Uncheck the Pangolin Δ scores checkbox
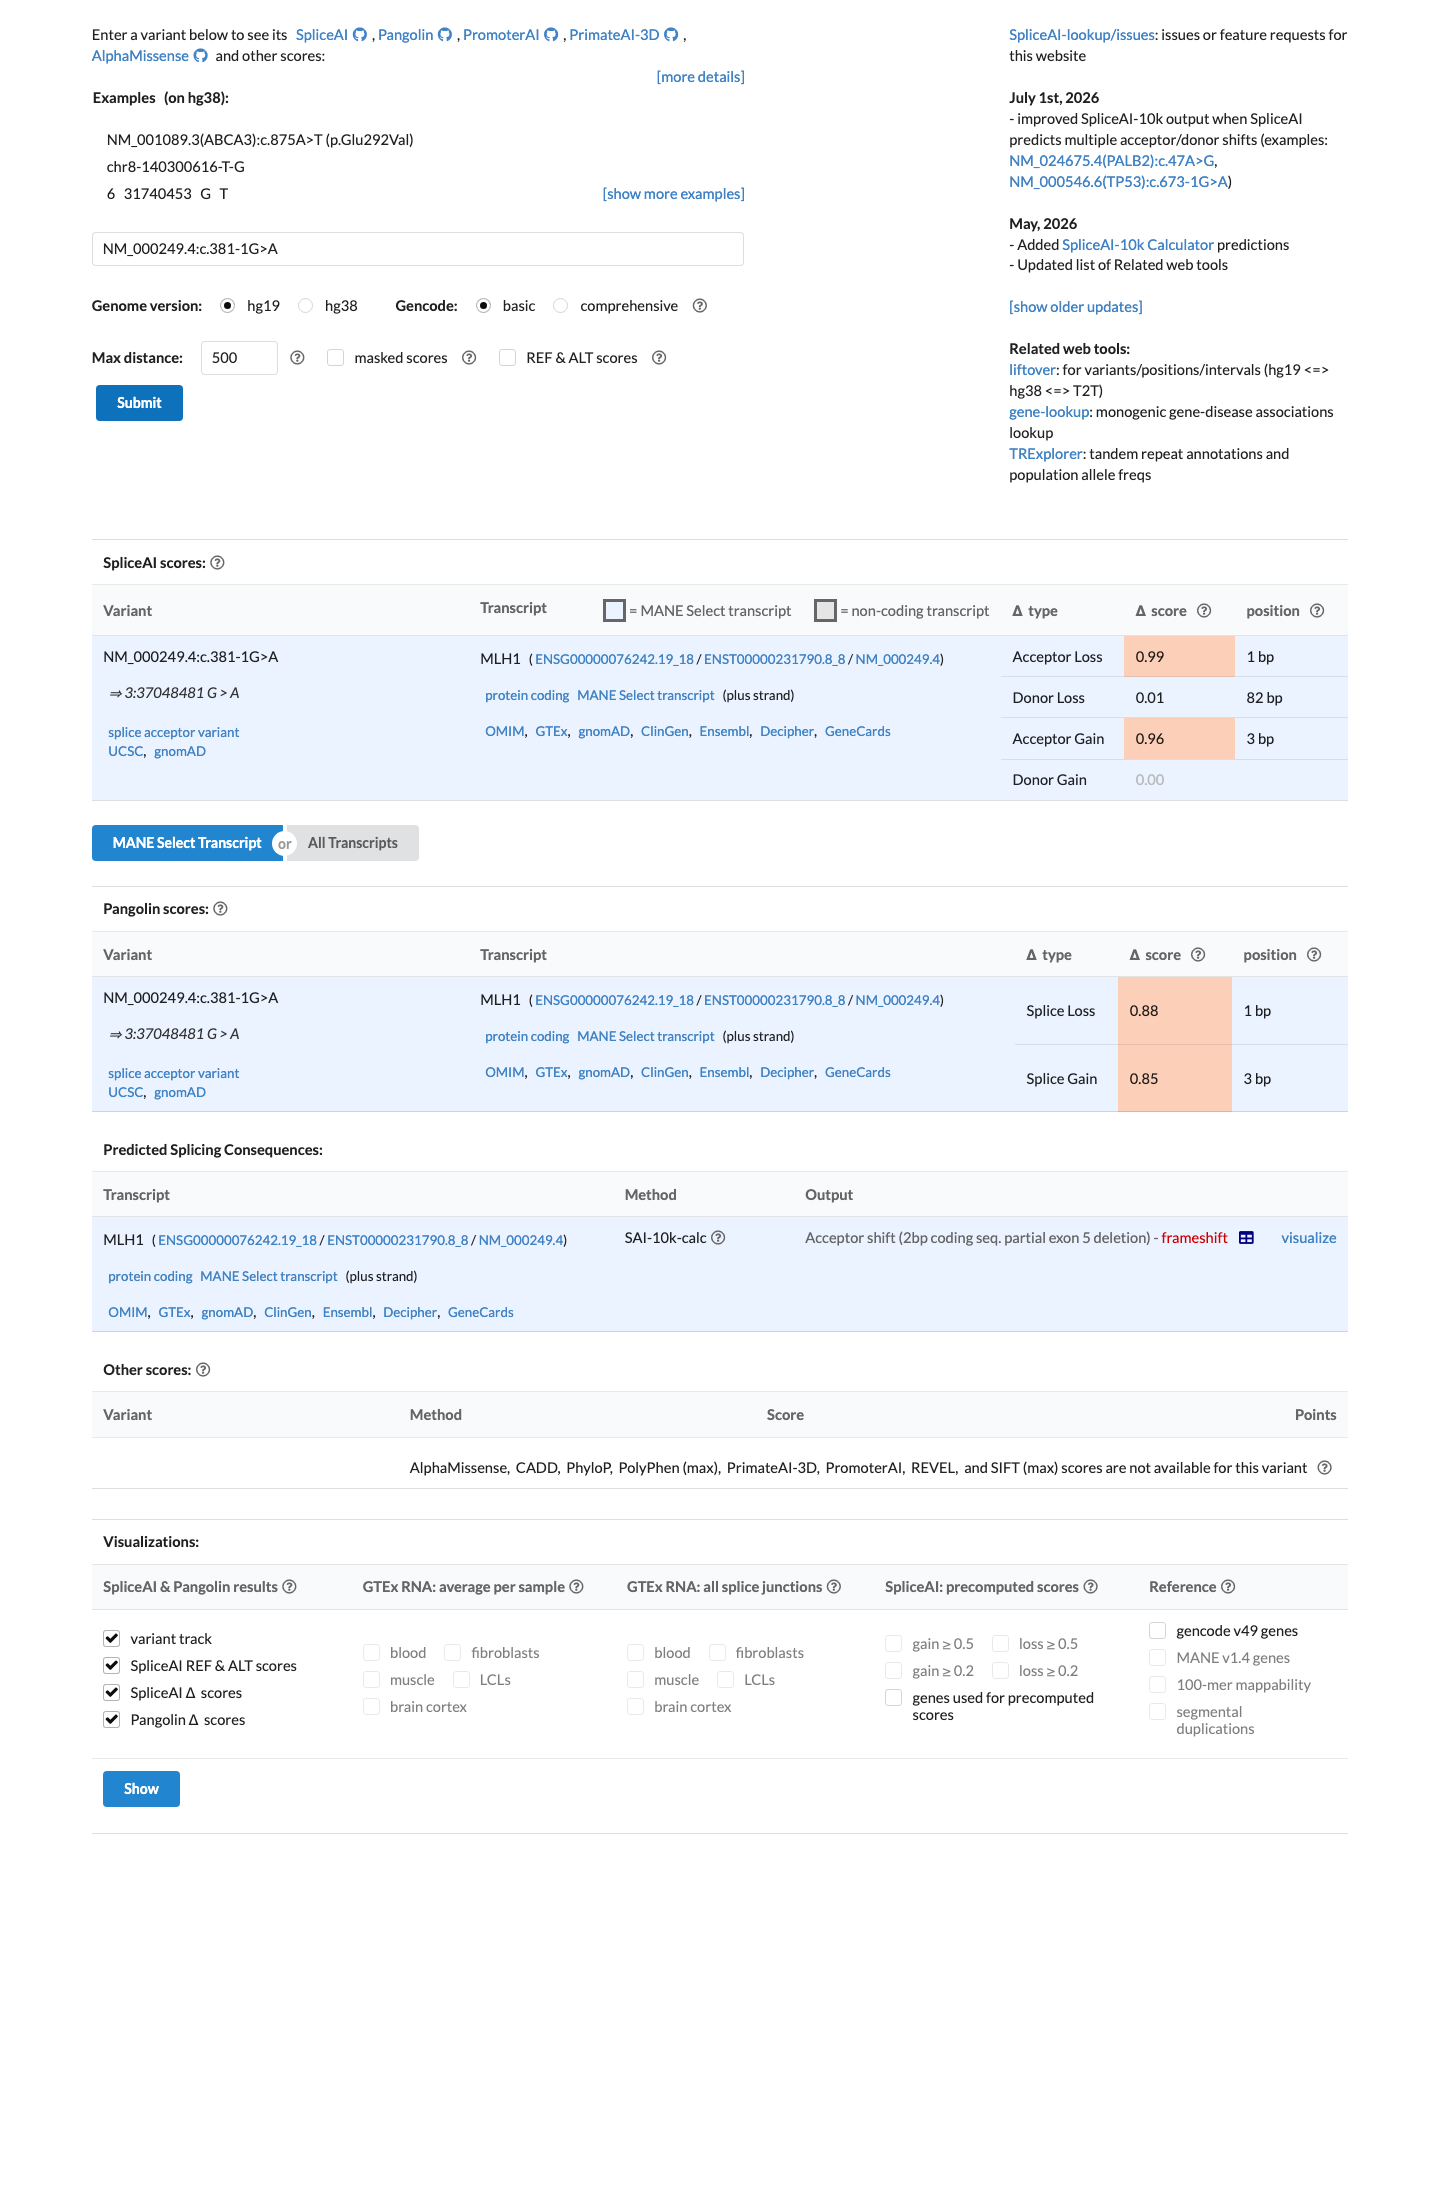 [112, 1720]
